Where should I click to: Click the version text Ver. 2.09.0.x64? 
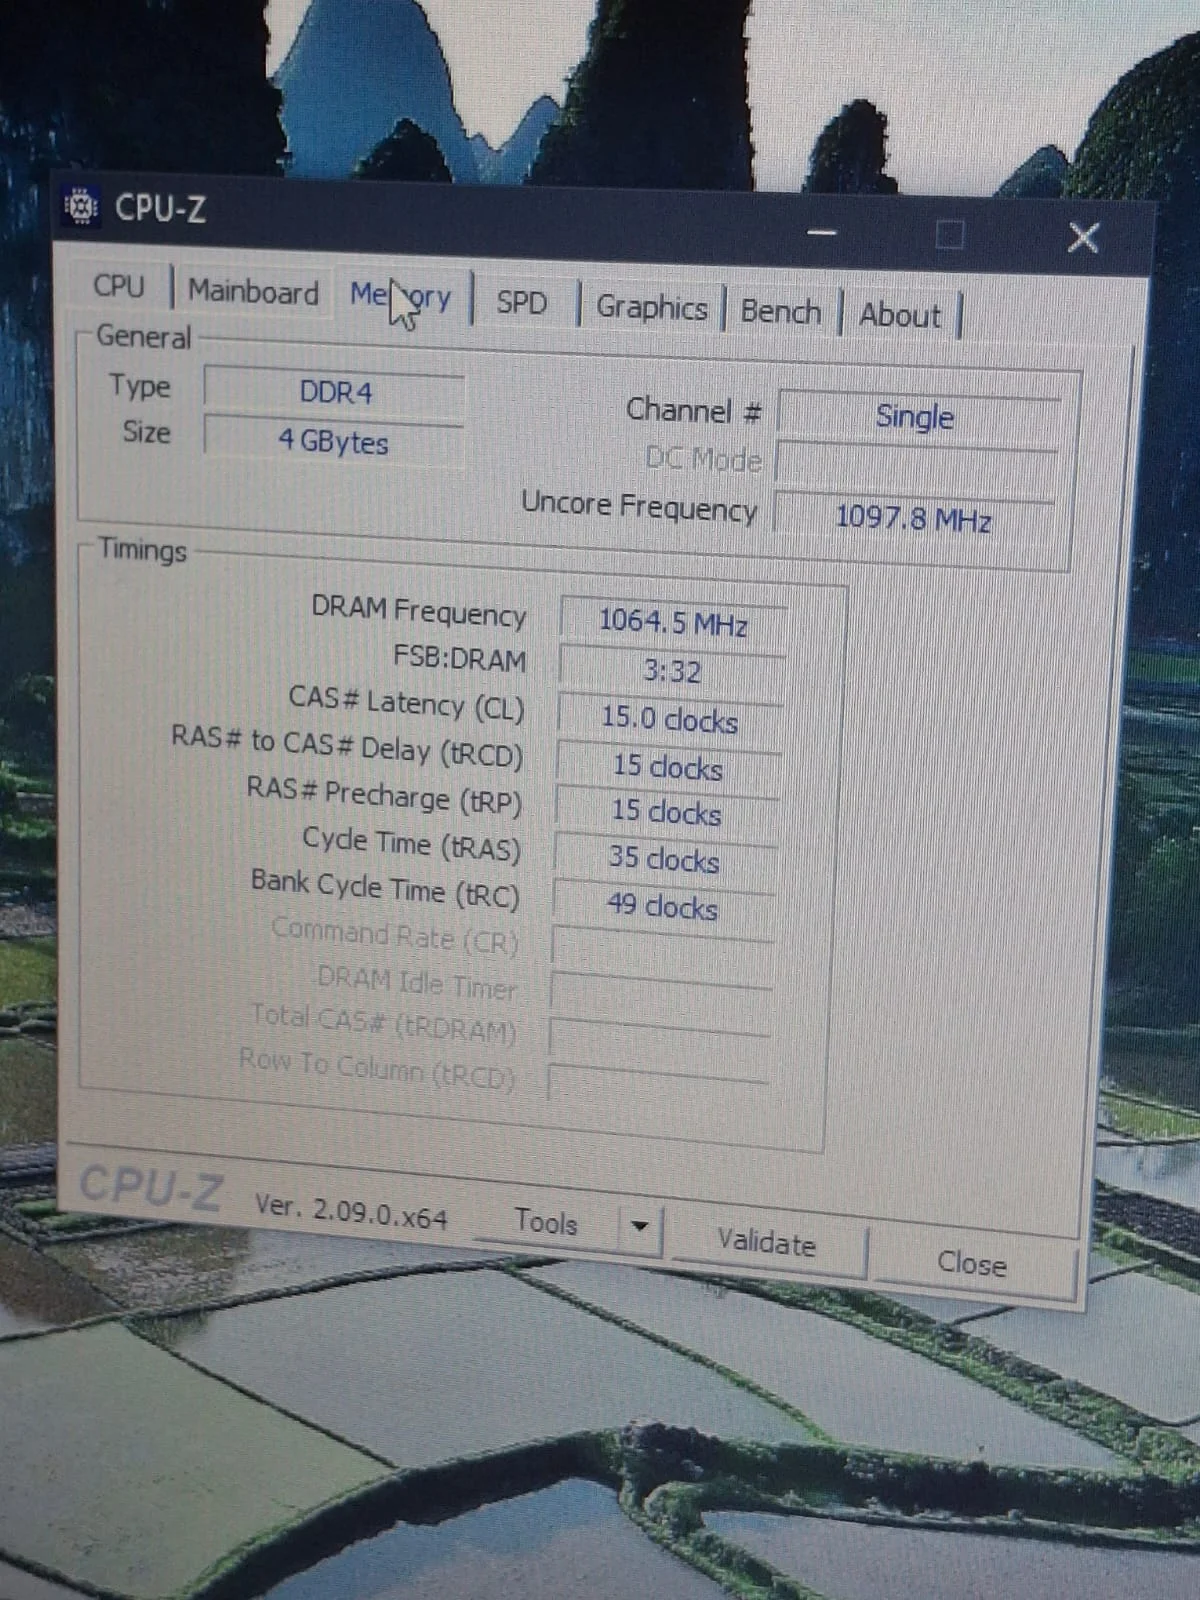[x=351, y=1212]
